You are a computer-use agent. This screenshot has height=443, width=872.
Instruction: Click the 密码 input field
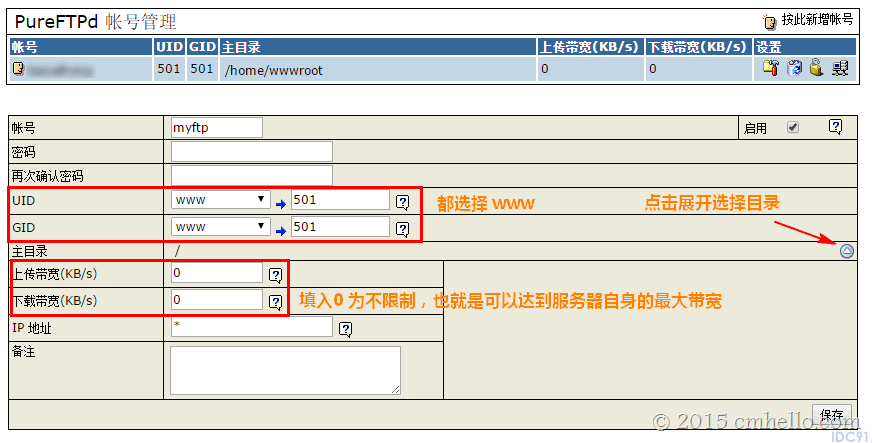252,151
